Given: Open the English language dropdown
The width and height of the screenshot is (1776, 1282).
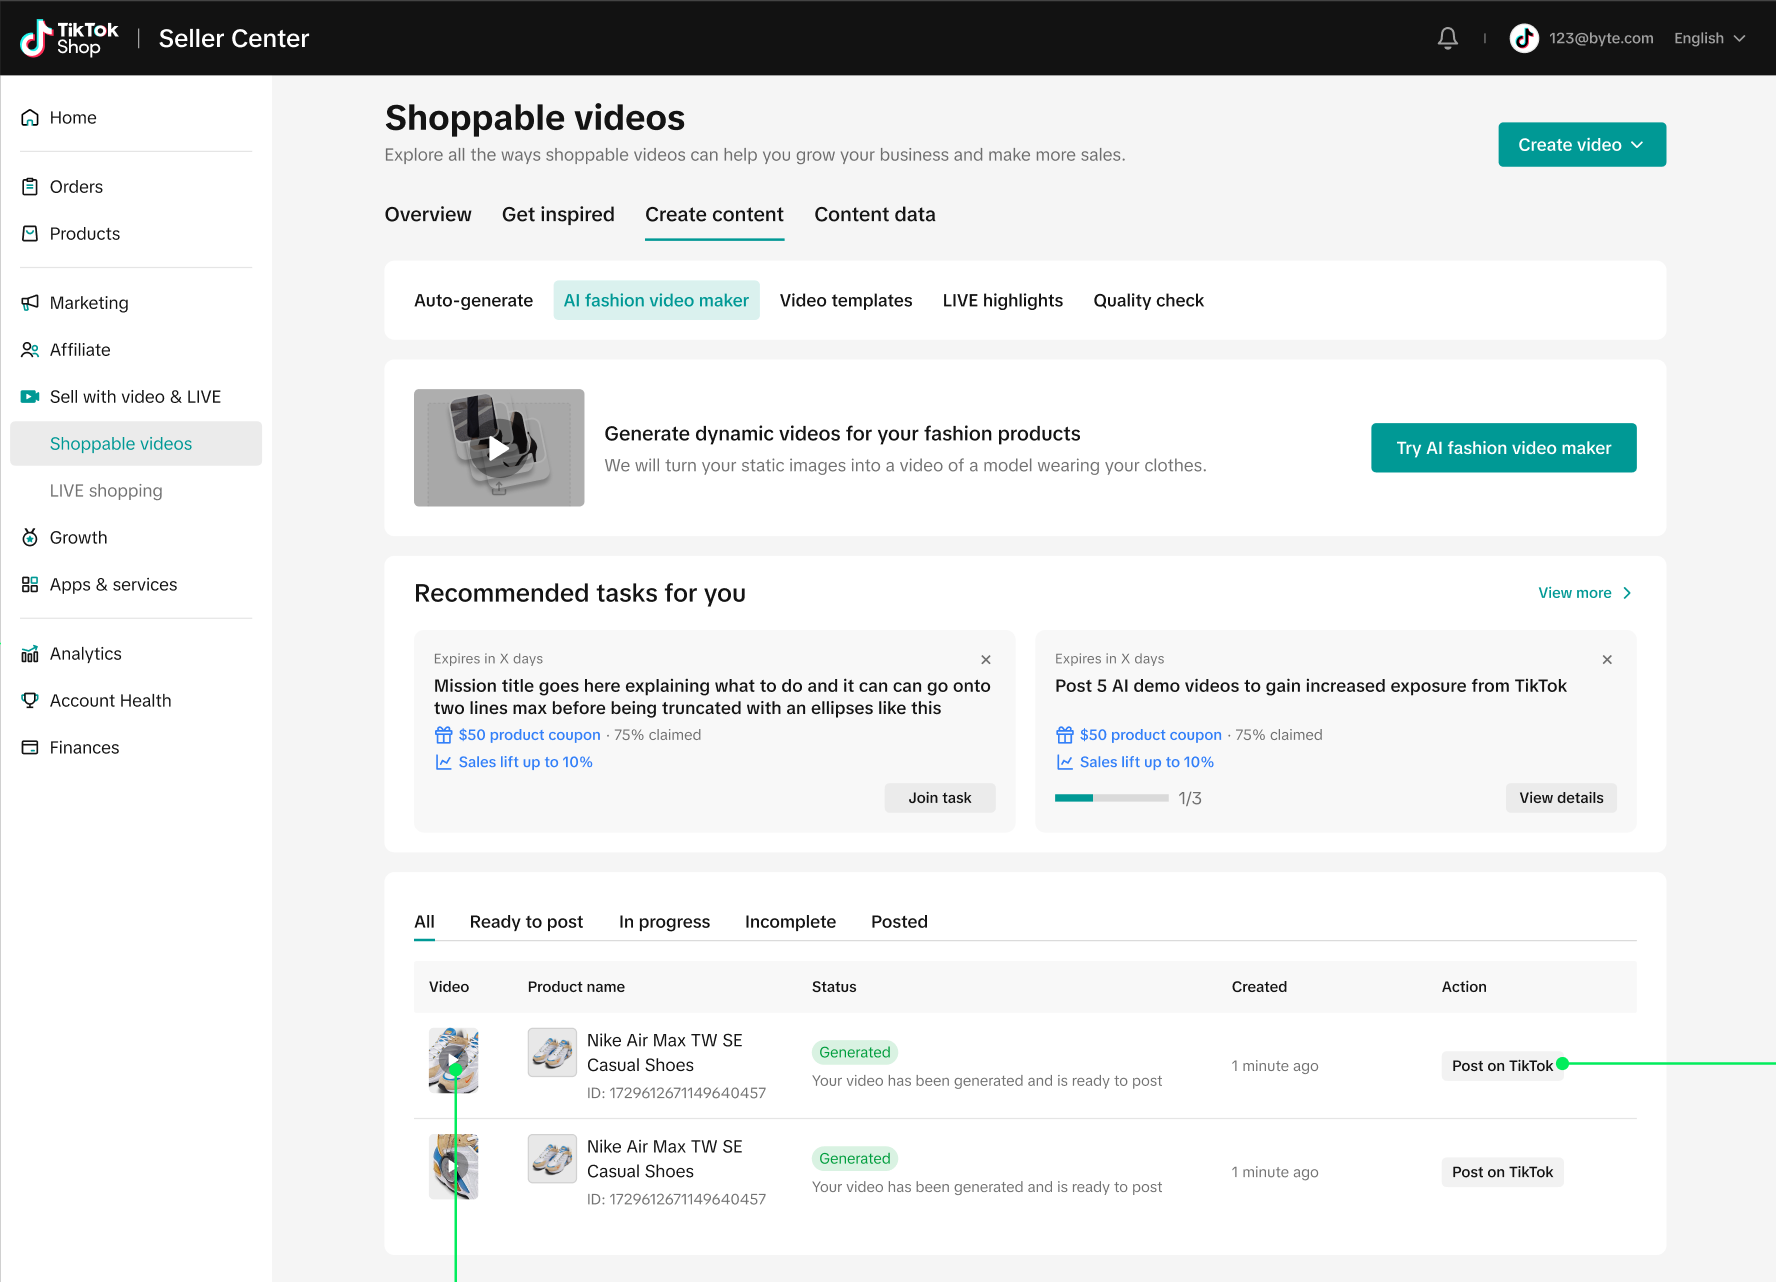Looking at the screenshot, I should pyautogui.click(x=1709, y=38).
